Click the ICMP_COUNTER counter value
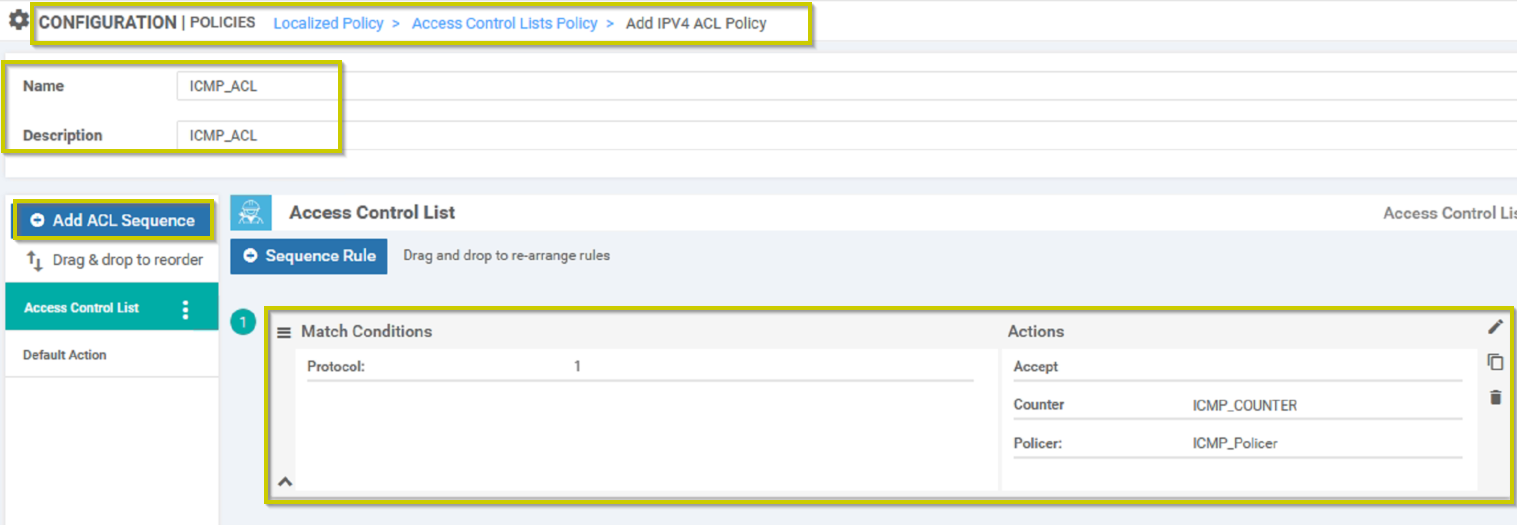The image size is (1517, 525). pos(1245,405)
